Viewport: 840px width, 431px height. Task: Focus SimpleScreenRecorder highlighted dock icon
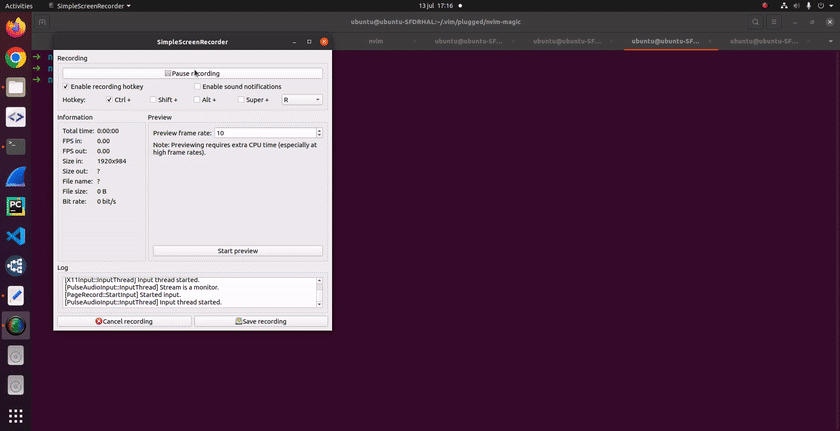16,326
